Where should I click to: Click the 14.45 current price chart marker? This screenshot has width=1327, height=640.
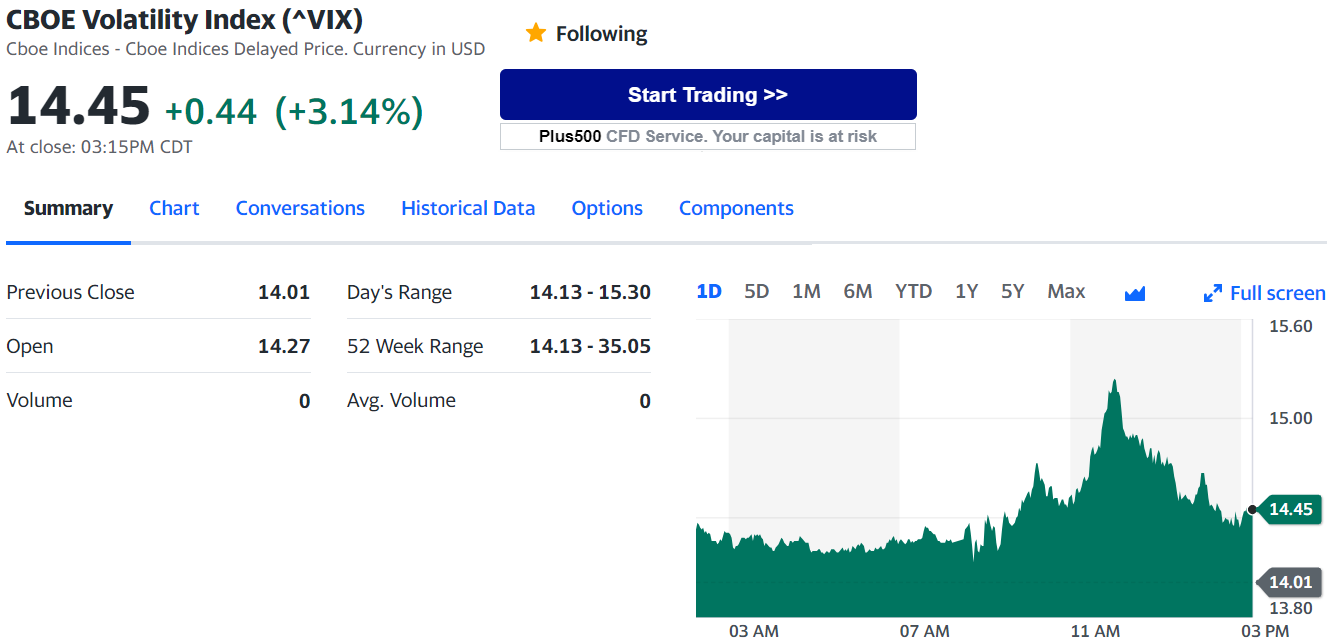(x=1290, y=509)
